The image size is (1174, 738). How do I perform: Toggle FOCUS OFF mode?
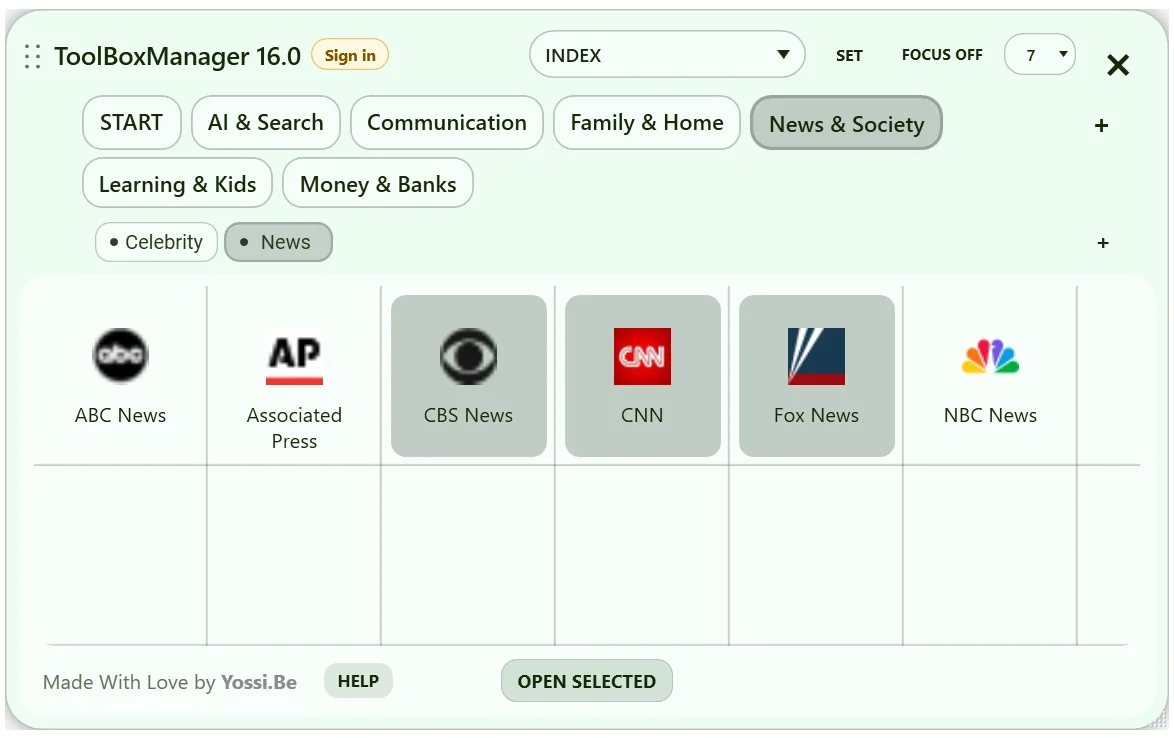[942, 55]
